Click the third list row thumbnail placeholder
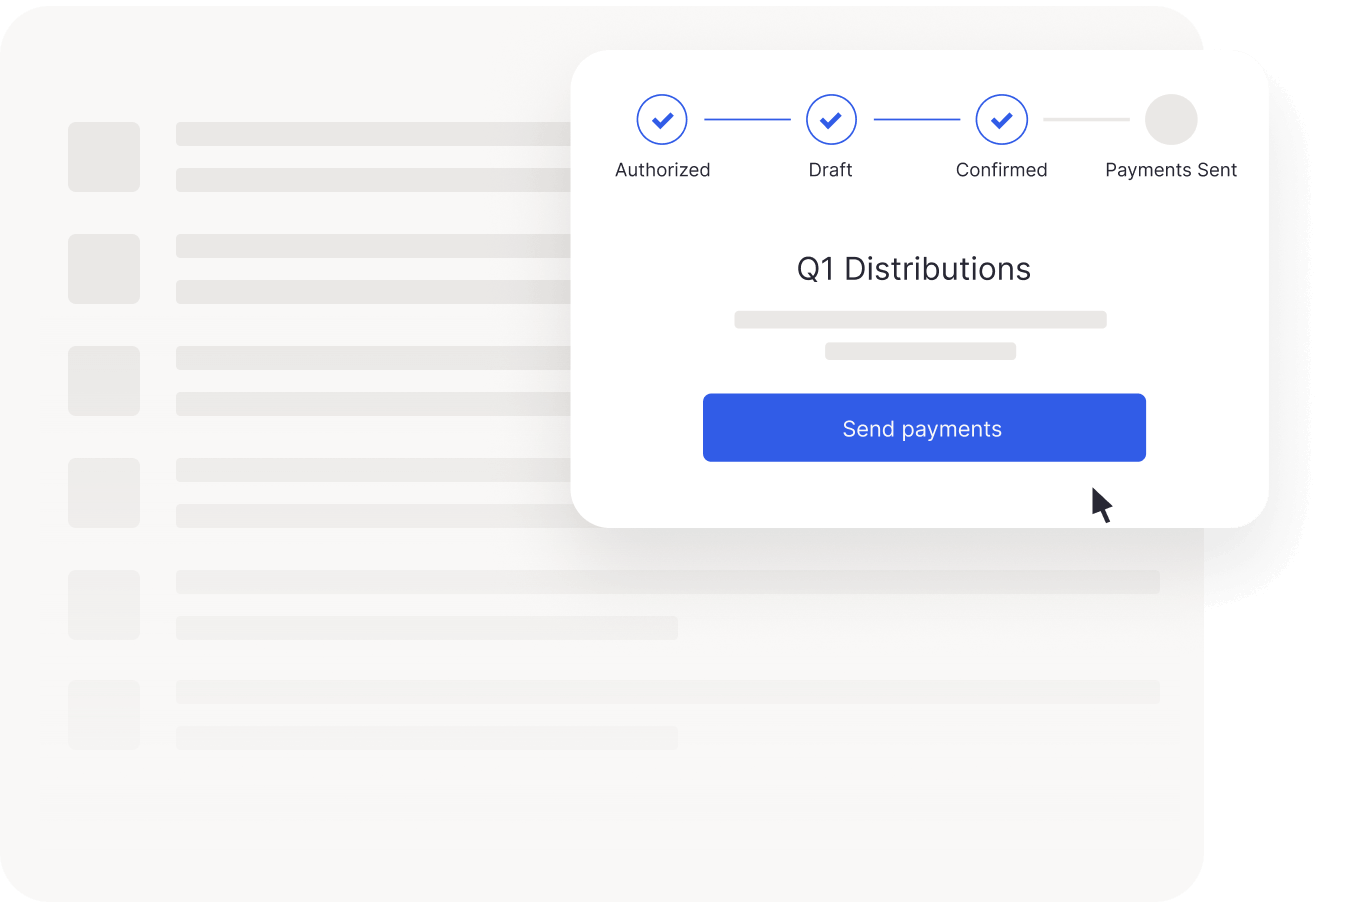The image size is (1359, 902). click(104, 381)
